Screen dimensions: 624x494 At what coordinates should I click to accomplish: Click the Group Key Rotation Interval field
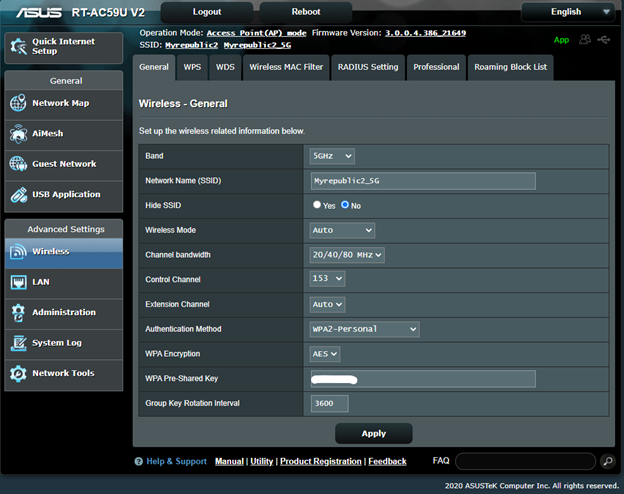coord(330,403)
